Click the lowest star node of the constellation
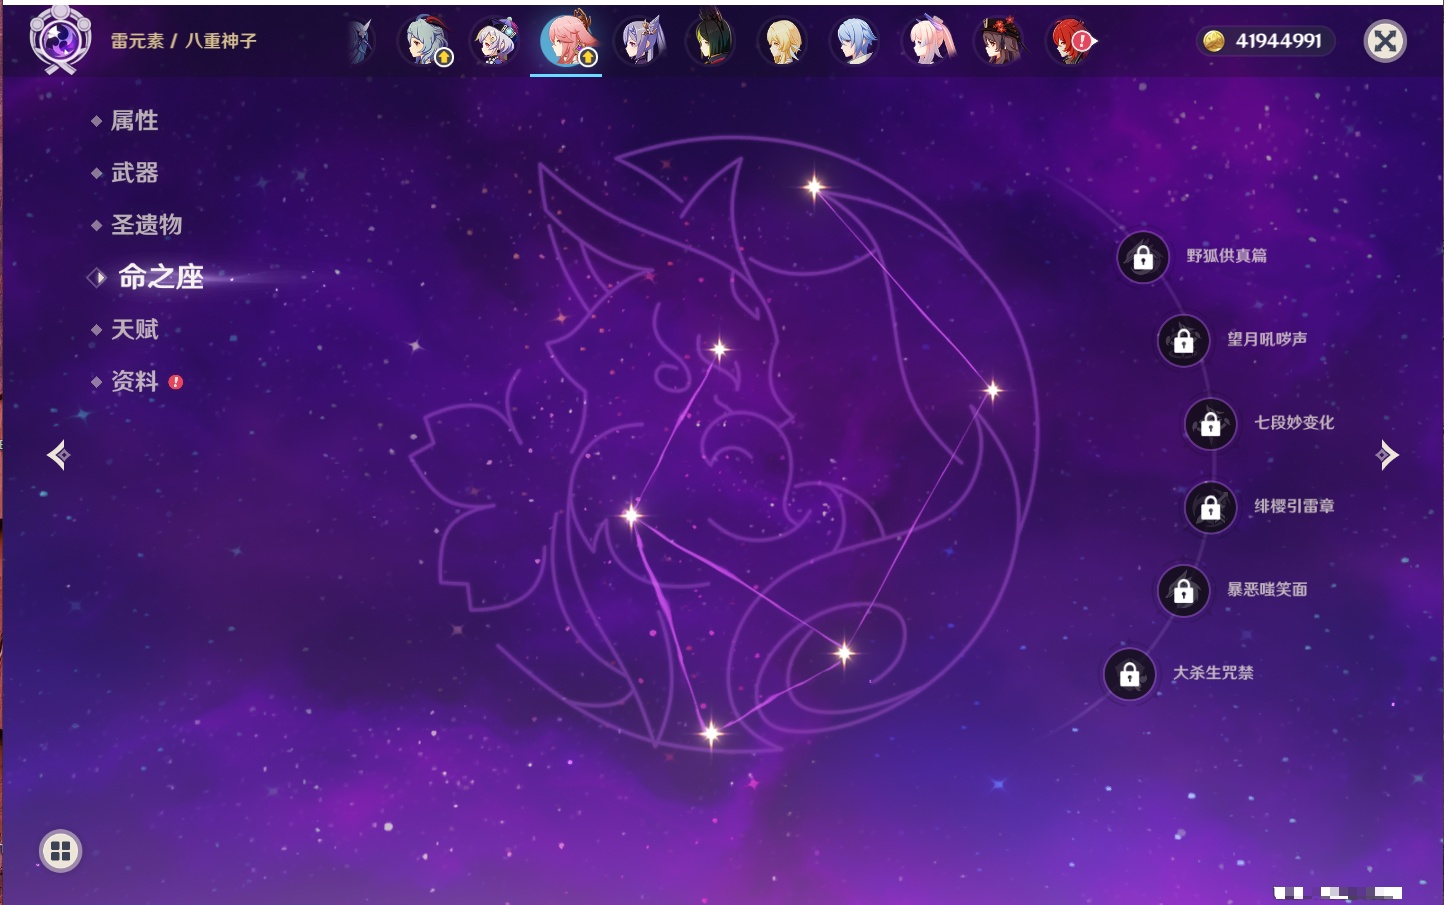Screen dimensions: 1444x905 [x=711, y=734]
